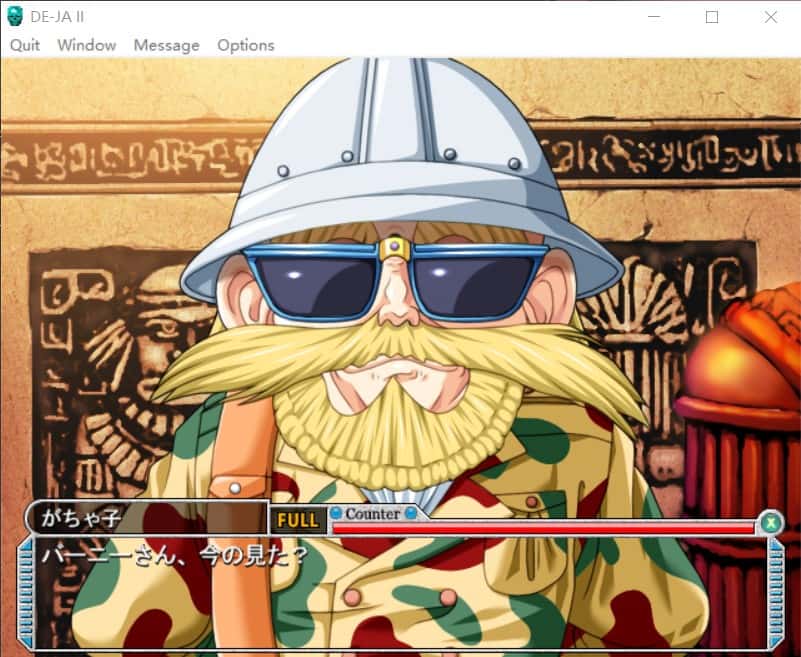Click the left blue ribbed message-box edge
Image resolution: width=801 pixels, height=657 pixels.
pos(26,594)
